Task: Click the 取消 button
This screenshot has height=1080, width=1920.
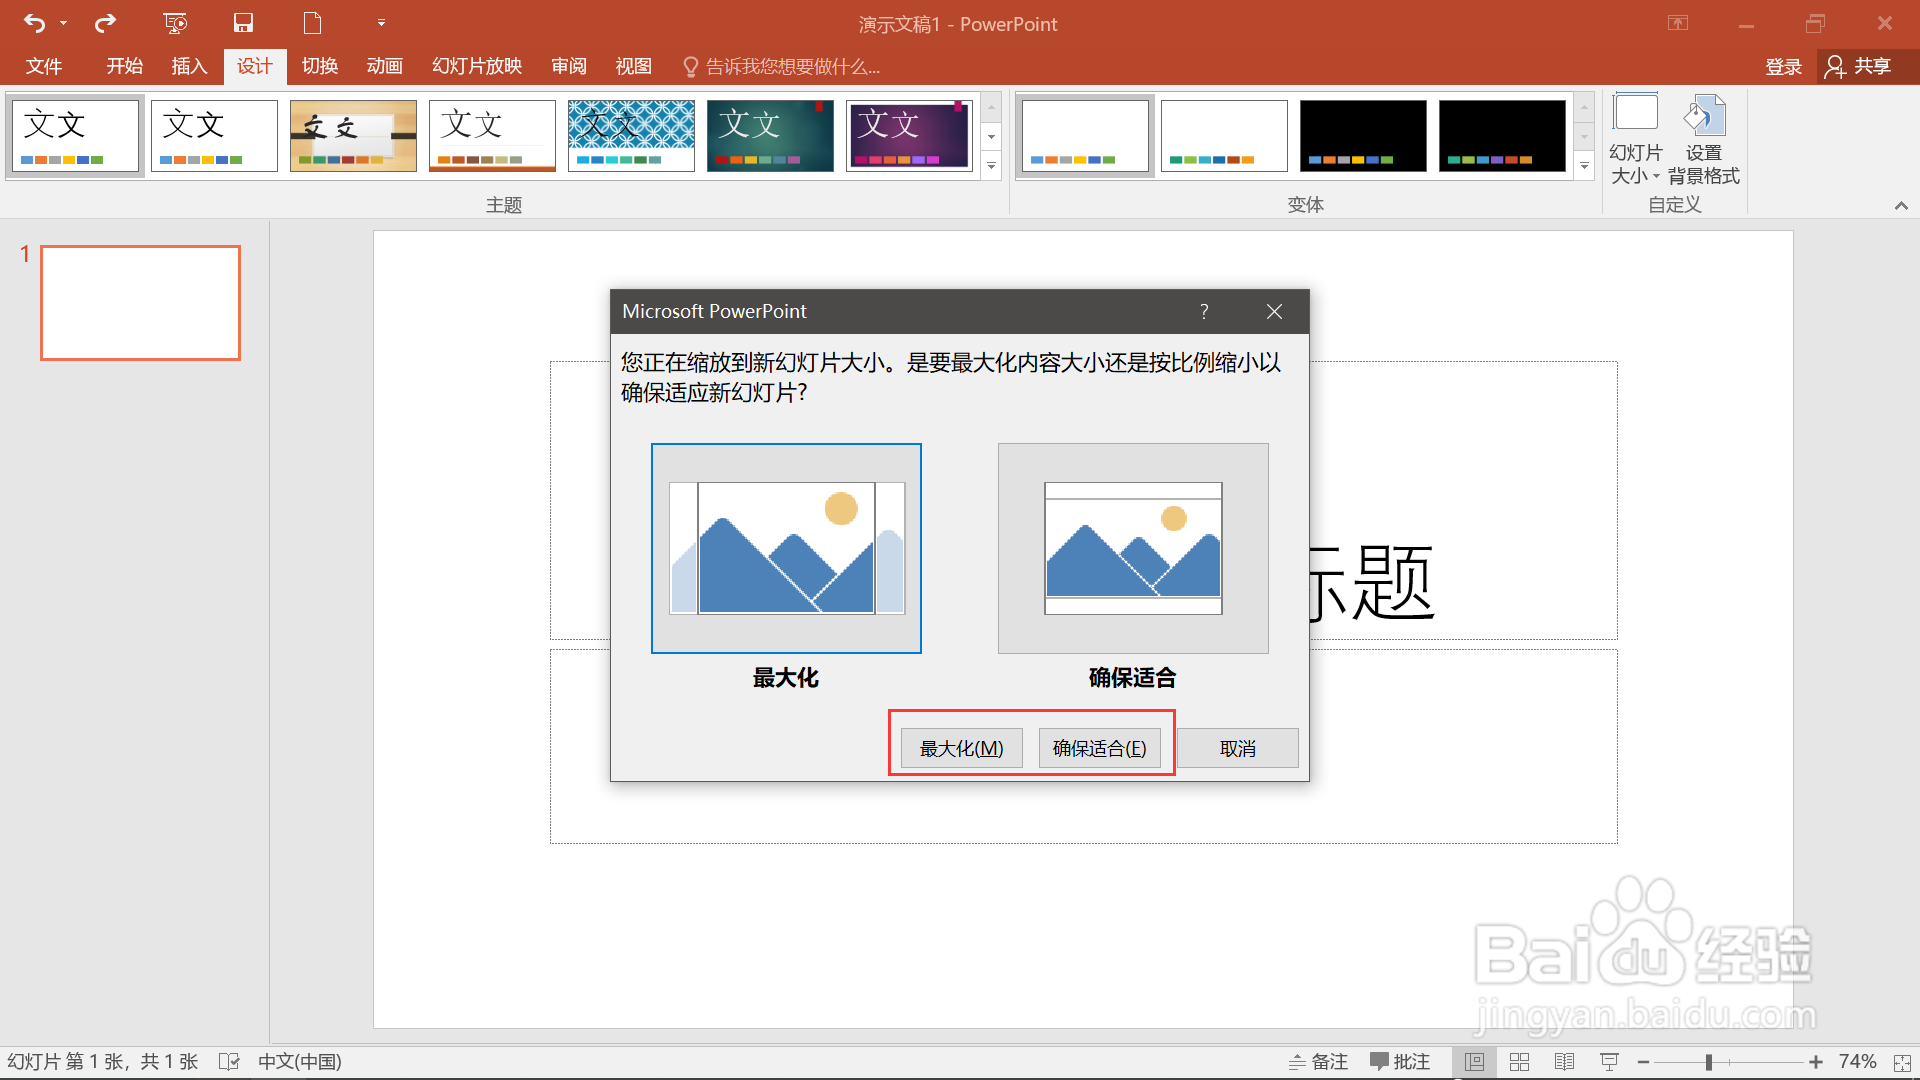Action: tap(1237, 748)
